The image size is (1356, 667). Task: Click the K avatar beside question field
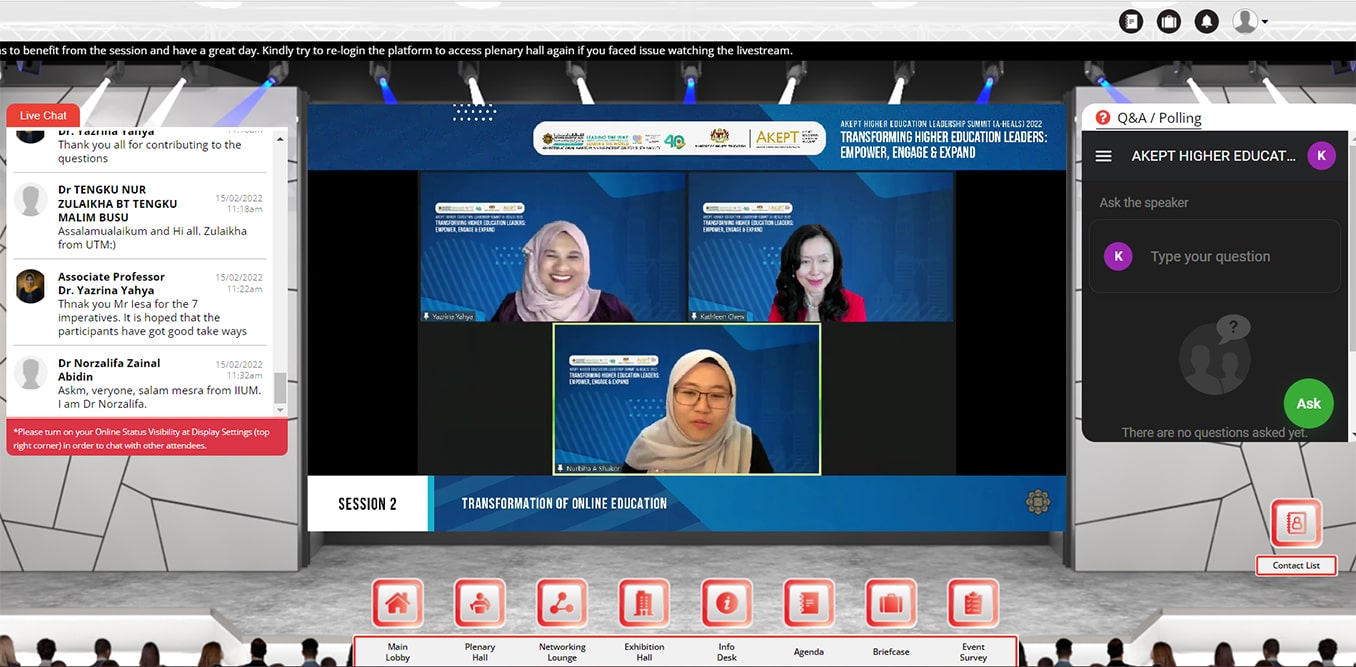pyautogui.click(x=1118, y=256)
